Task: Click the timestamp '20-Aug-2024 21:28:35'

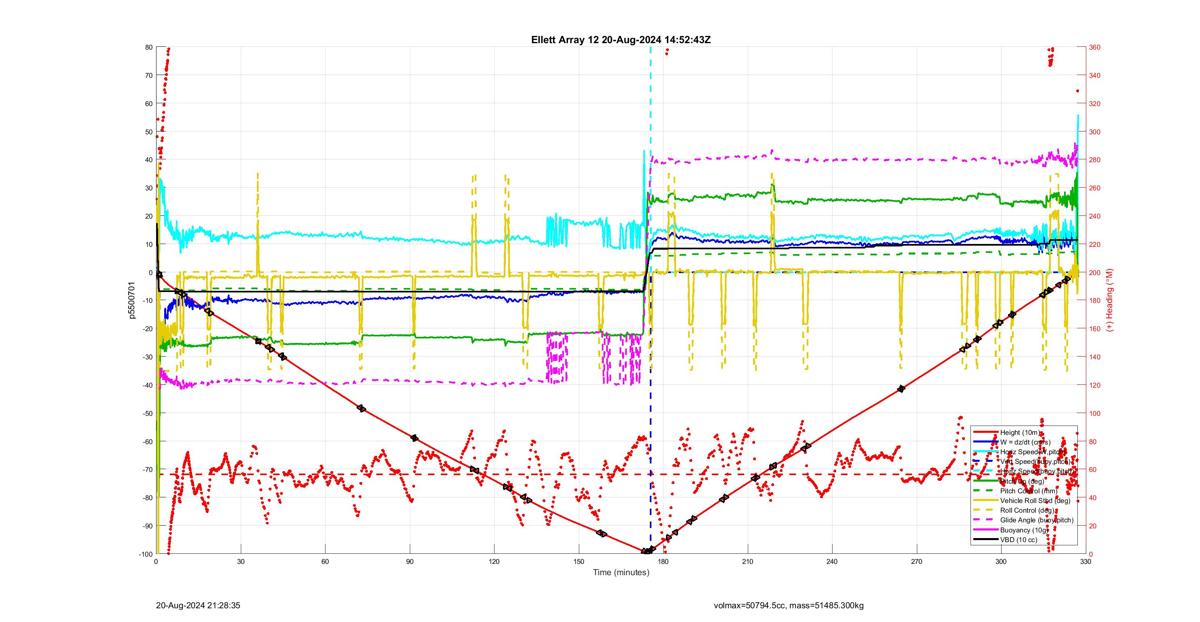Action: click(x=198, y=605)
